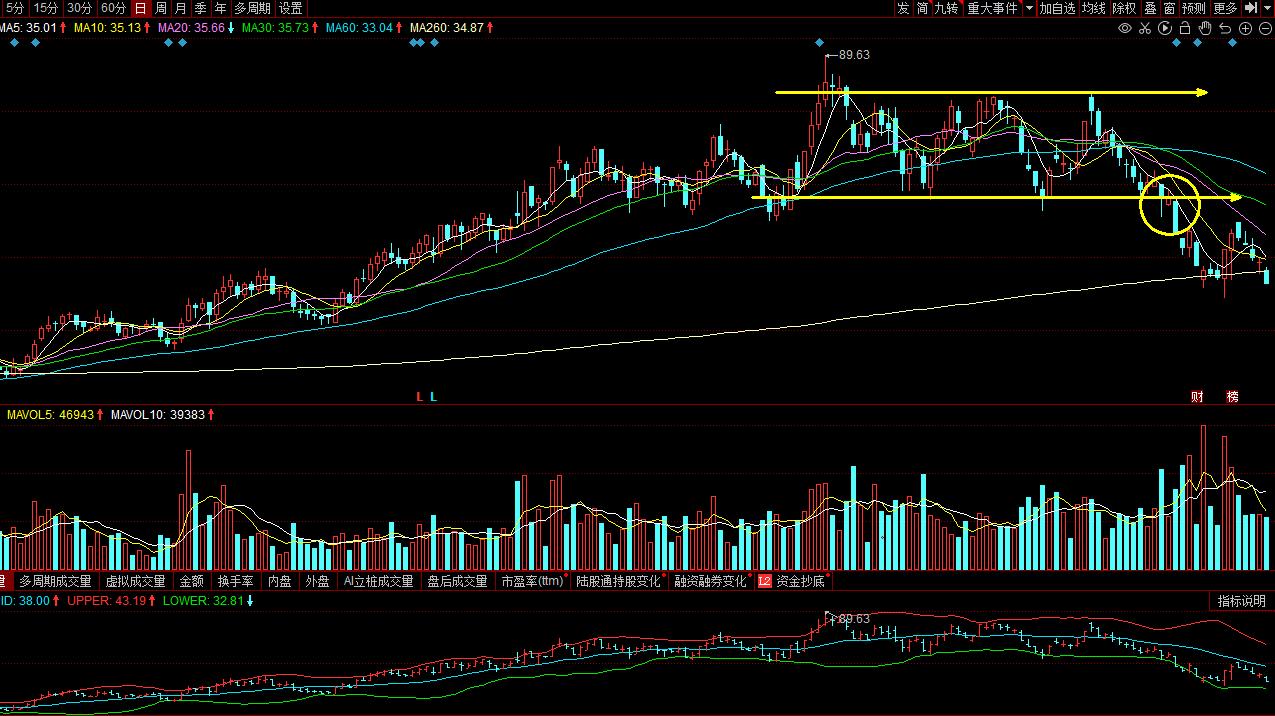
Task: Select the 盘后成交量 indicator tab
Action: tap(457, 581)
